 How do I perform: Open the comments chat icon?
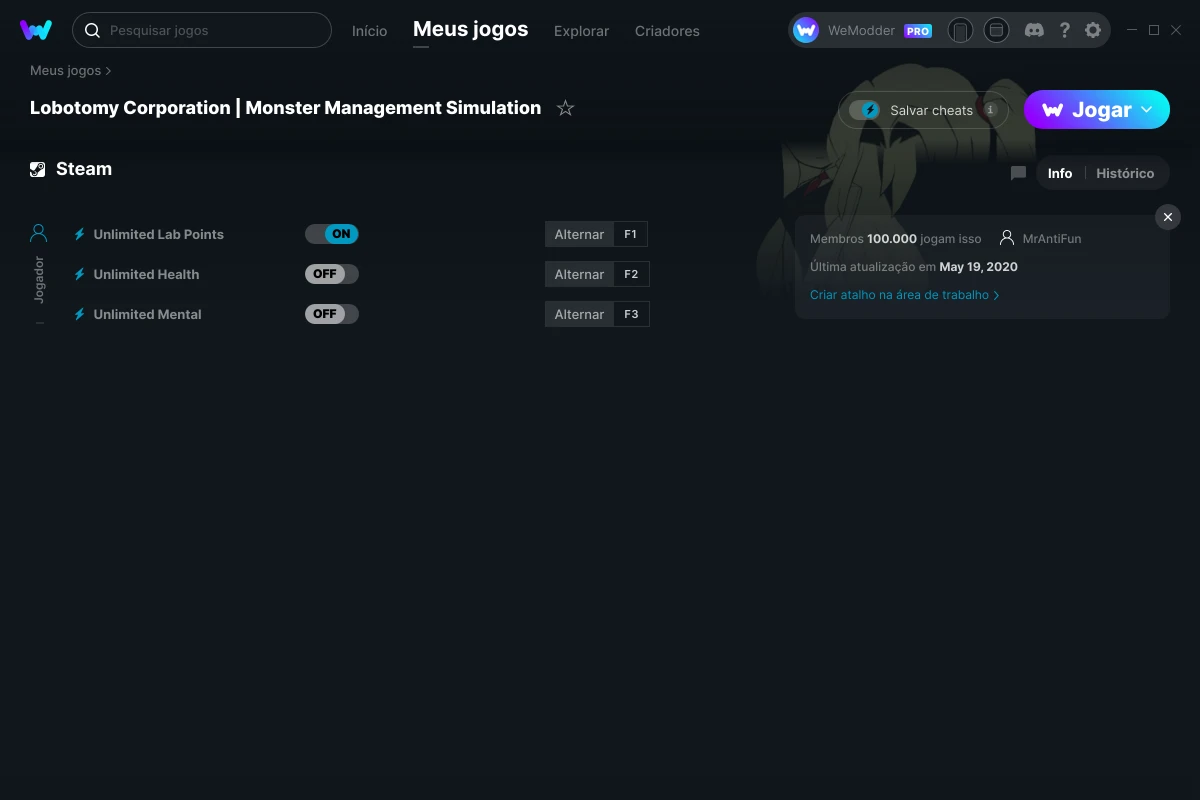pyautogui.click(x=1018, y=173)
